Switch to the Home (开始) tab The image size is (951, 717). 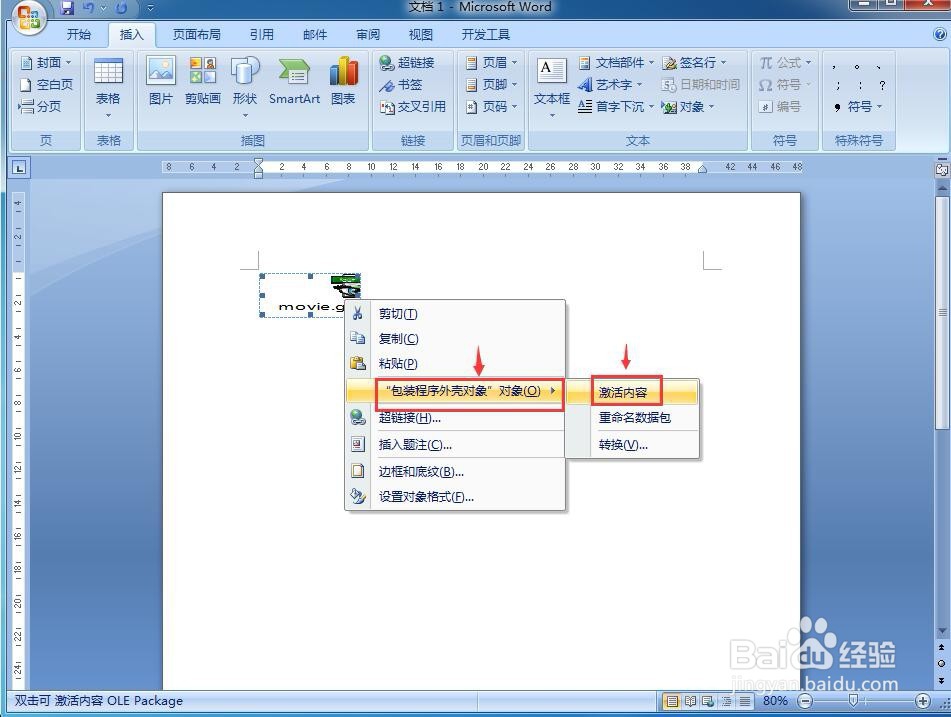pyautogui.click(x=79, y=35)
